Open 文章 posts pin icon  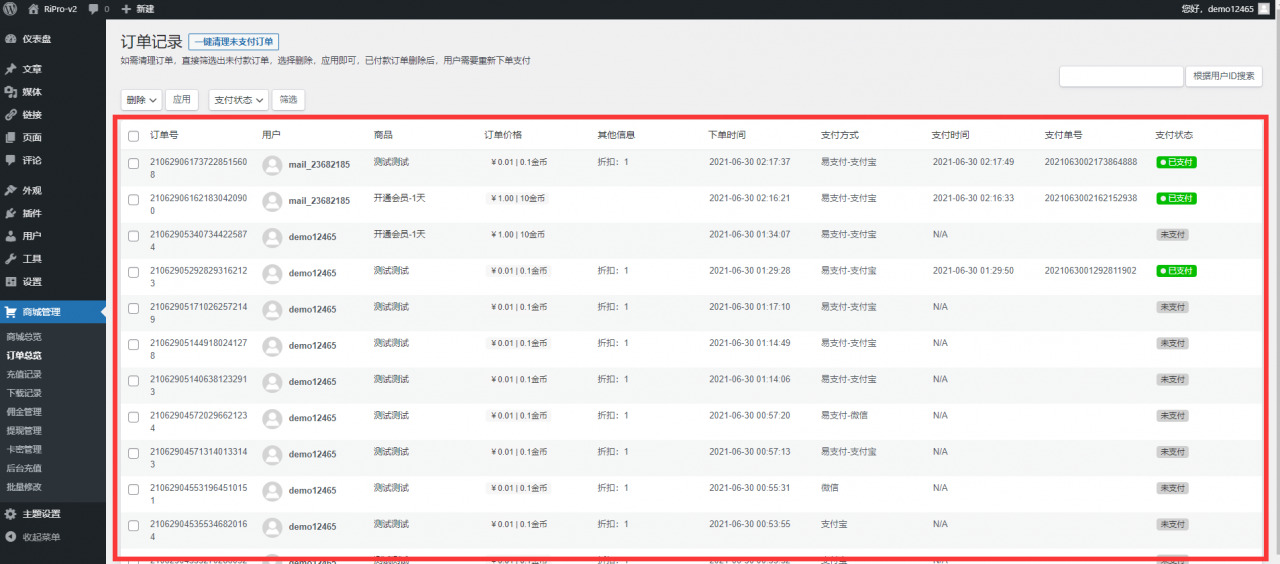pyautogui.click(x=10, y=69)
